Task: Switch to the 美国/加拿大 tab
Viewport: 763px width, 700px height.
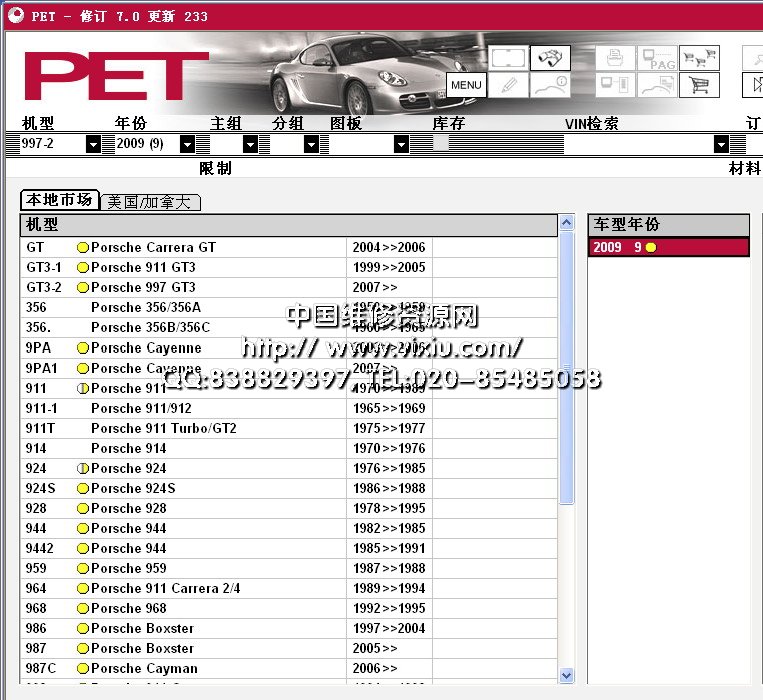Action: [149, 202]
